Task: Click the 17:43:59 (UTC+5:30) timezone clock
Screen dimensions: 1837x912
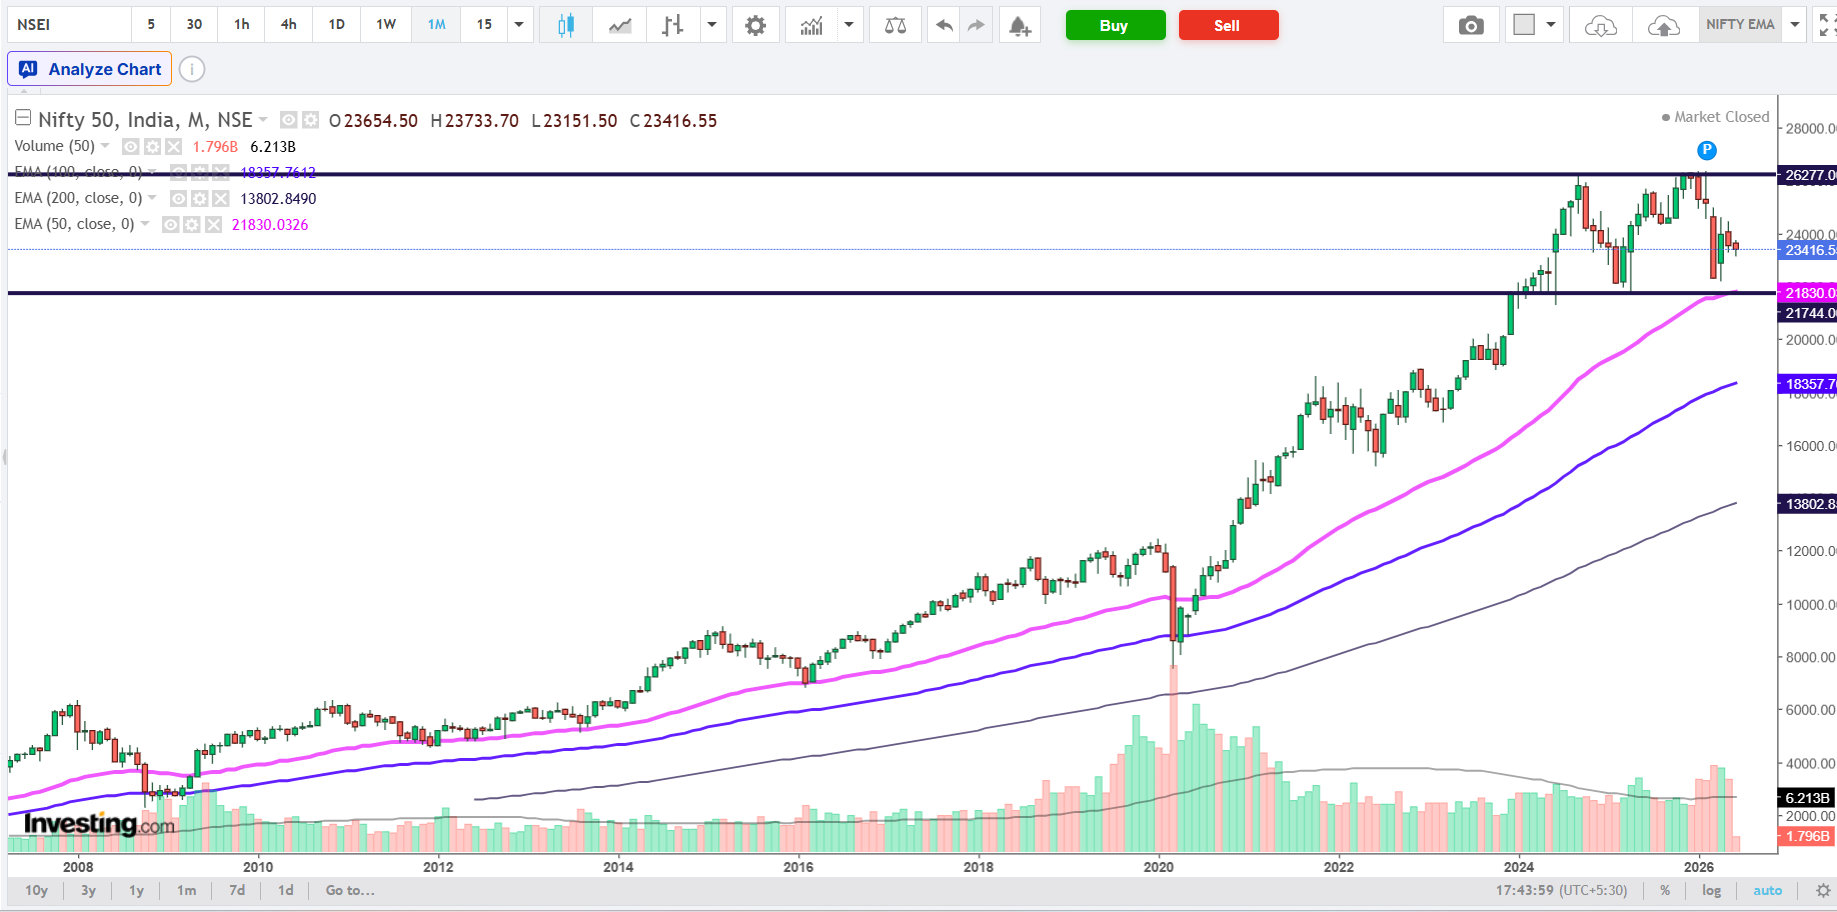Action: click(1561, 890)
